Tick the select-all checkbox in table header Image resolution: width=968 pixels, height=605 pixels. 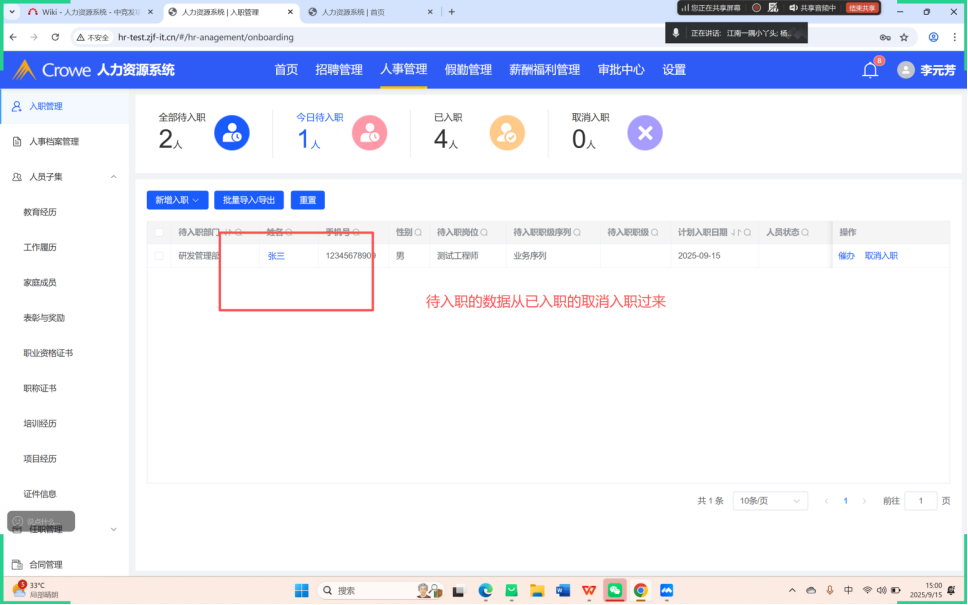[159, 232]
